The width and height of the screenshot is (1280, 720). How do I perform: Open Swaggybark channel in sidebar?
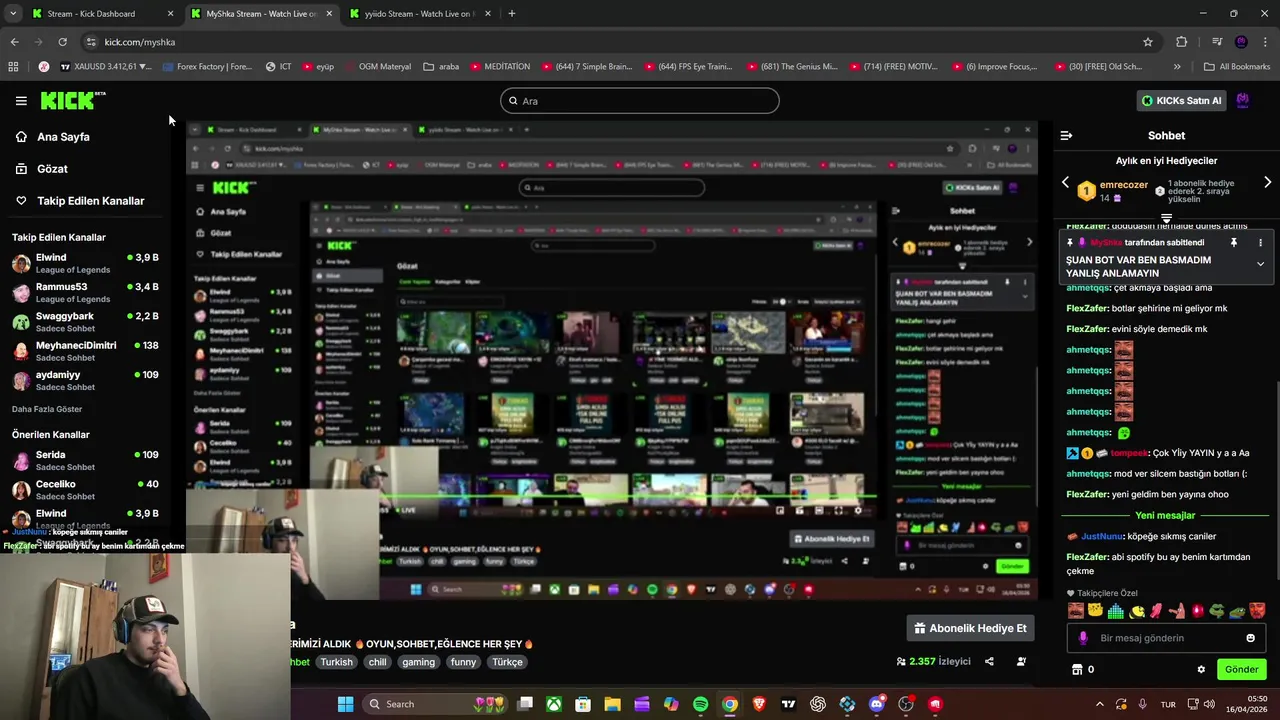coord(85,322)
